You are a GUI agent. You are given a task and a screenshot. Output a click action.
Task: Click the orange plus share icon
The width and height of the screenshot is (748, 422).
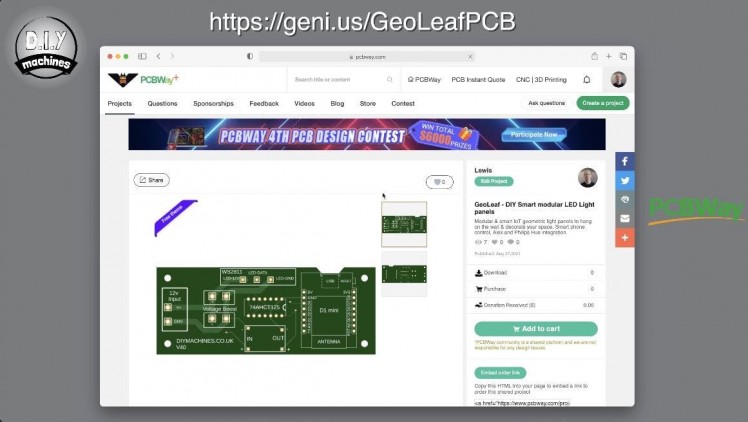[624, 237]
